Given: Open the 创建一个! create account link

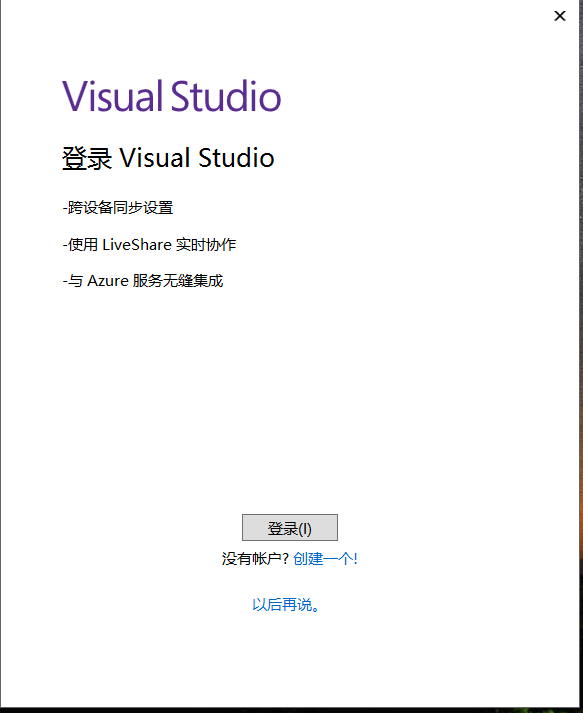Looking at the screenshot, I should click(x=325, y=558).
